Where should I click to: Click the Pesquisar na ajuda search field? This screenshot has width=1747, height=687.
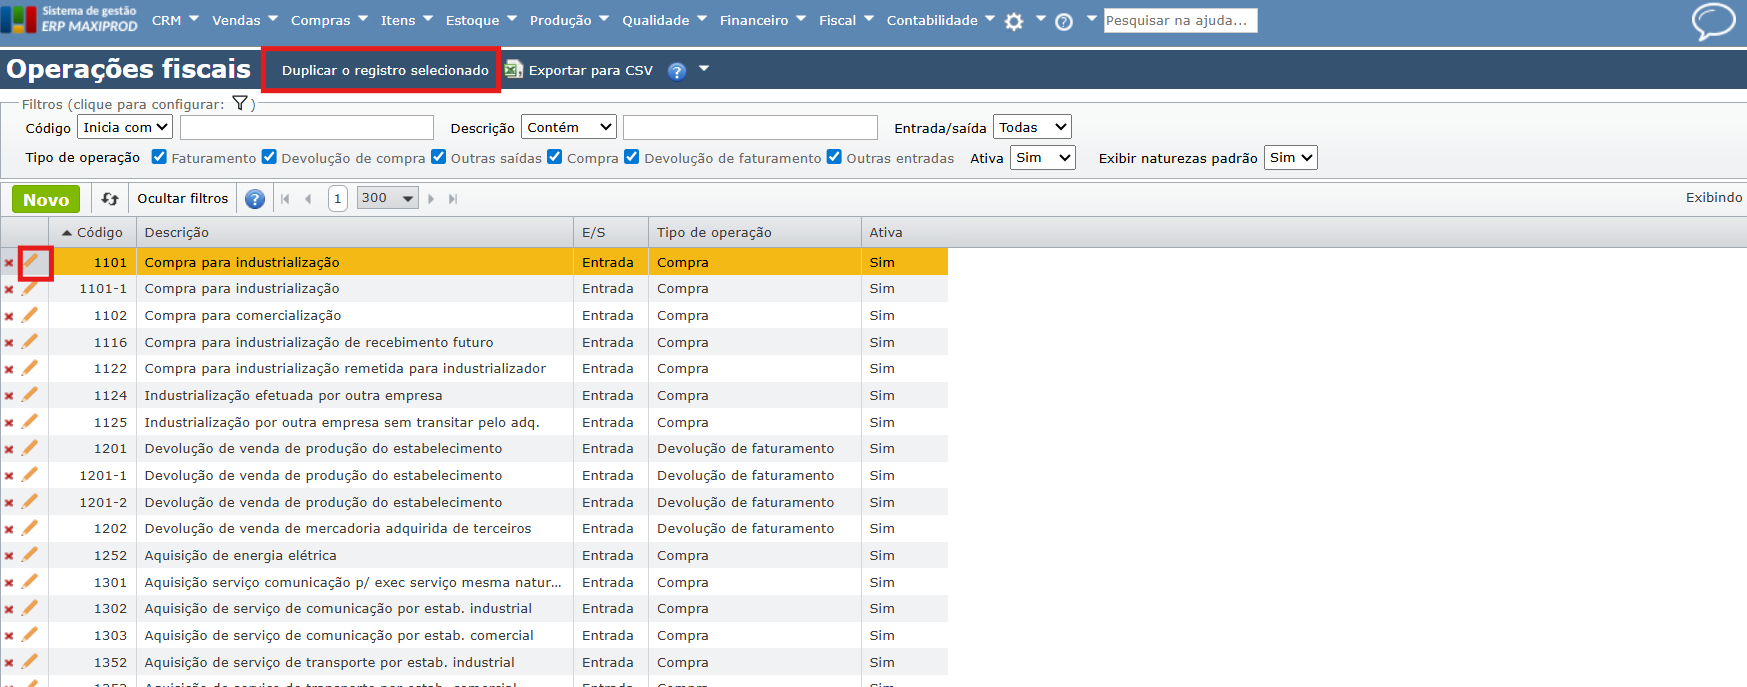1179,20
